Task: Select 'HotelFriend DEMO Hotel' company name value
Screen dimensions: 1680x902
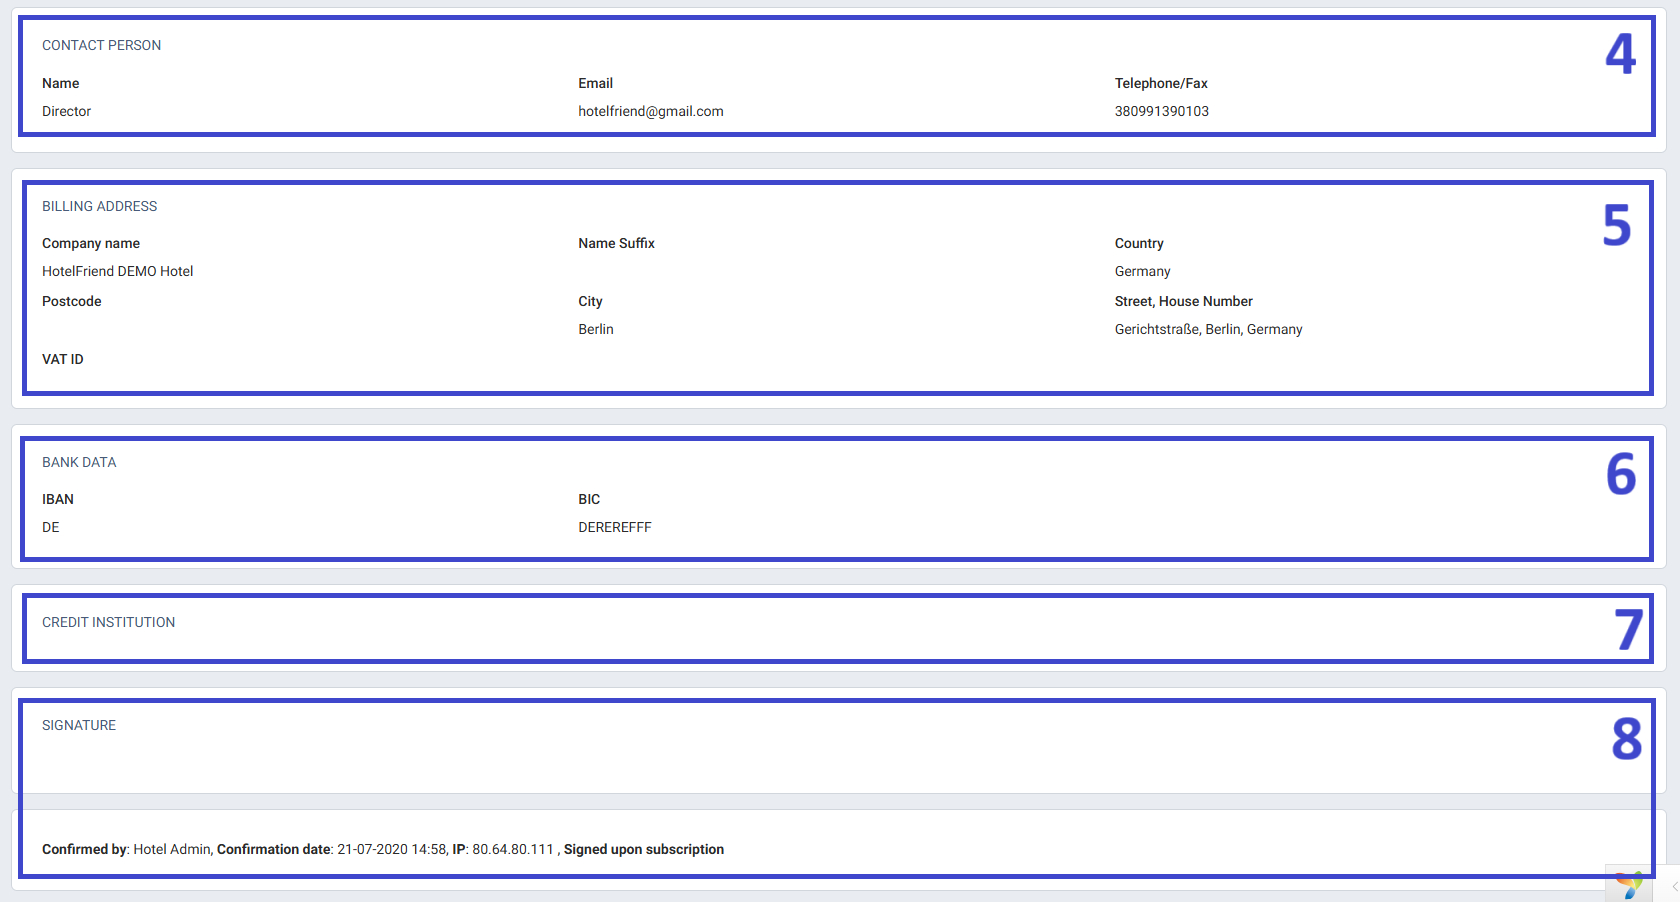Action: 117,271
